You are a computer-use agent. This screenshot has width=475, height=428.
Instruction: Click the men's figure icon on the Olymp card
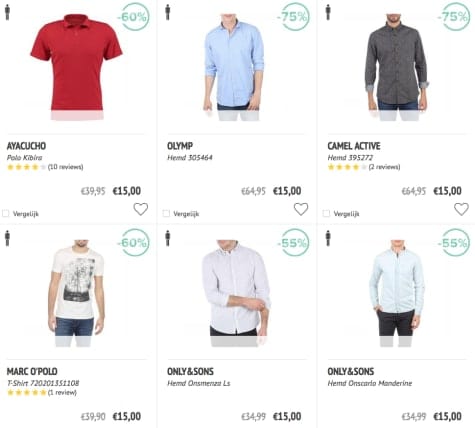pyautogui.click(x=168, y=12)
